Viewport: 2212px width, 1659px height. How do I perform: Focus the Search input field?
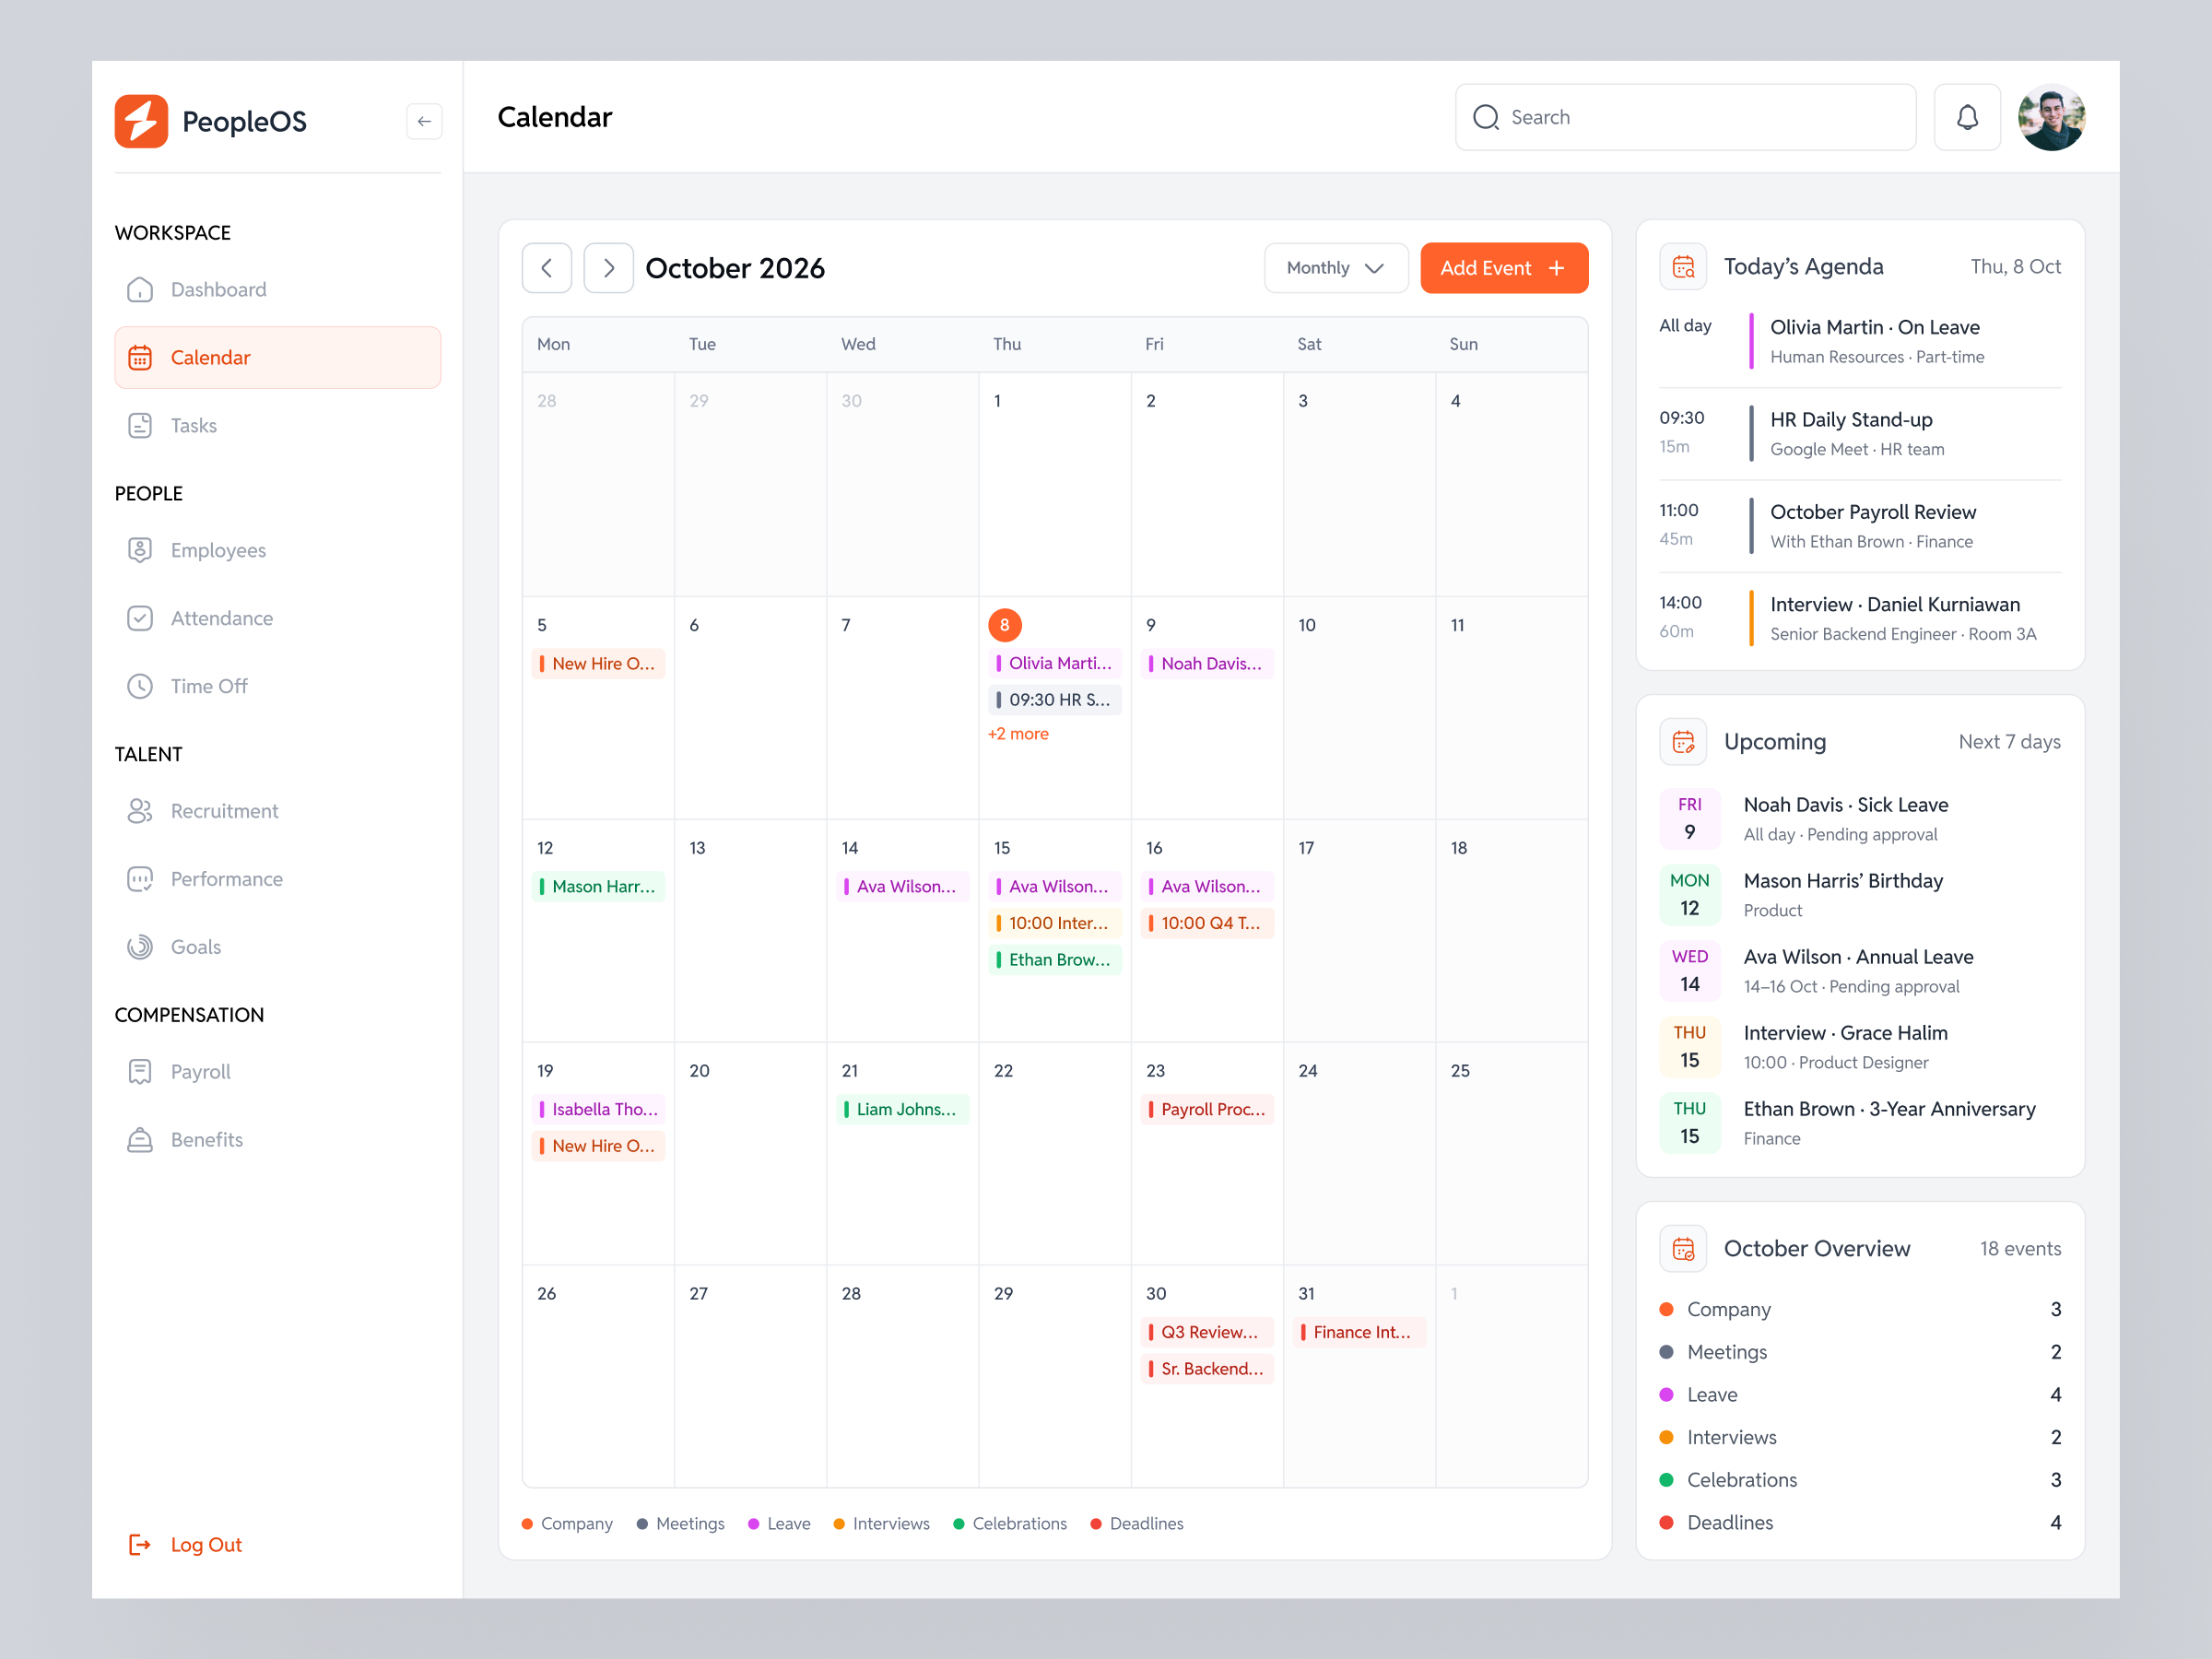point(1685,117)
